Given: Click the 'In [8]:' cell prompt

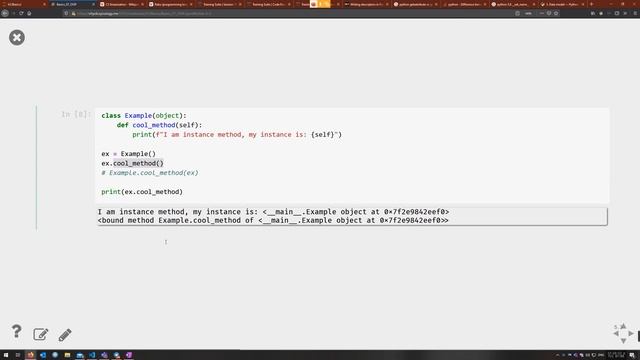Looking at the screenshot, I should tap(76, 114).
